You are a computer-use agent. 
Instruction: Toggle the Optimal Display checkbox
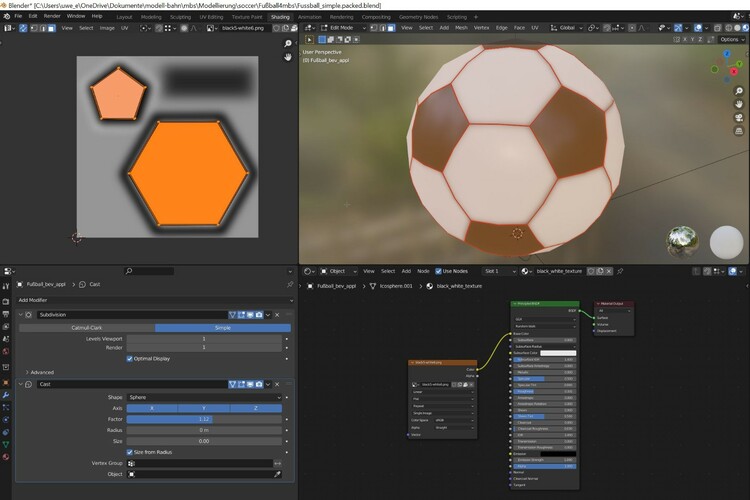click(130, 358)
